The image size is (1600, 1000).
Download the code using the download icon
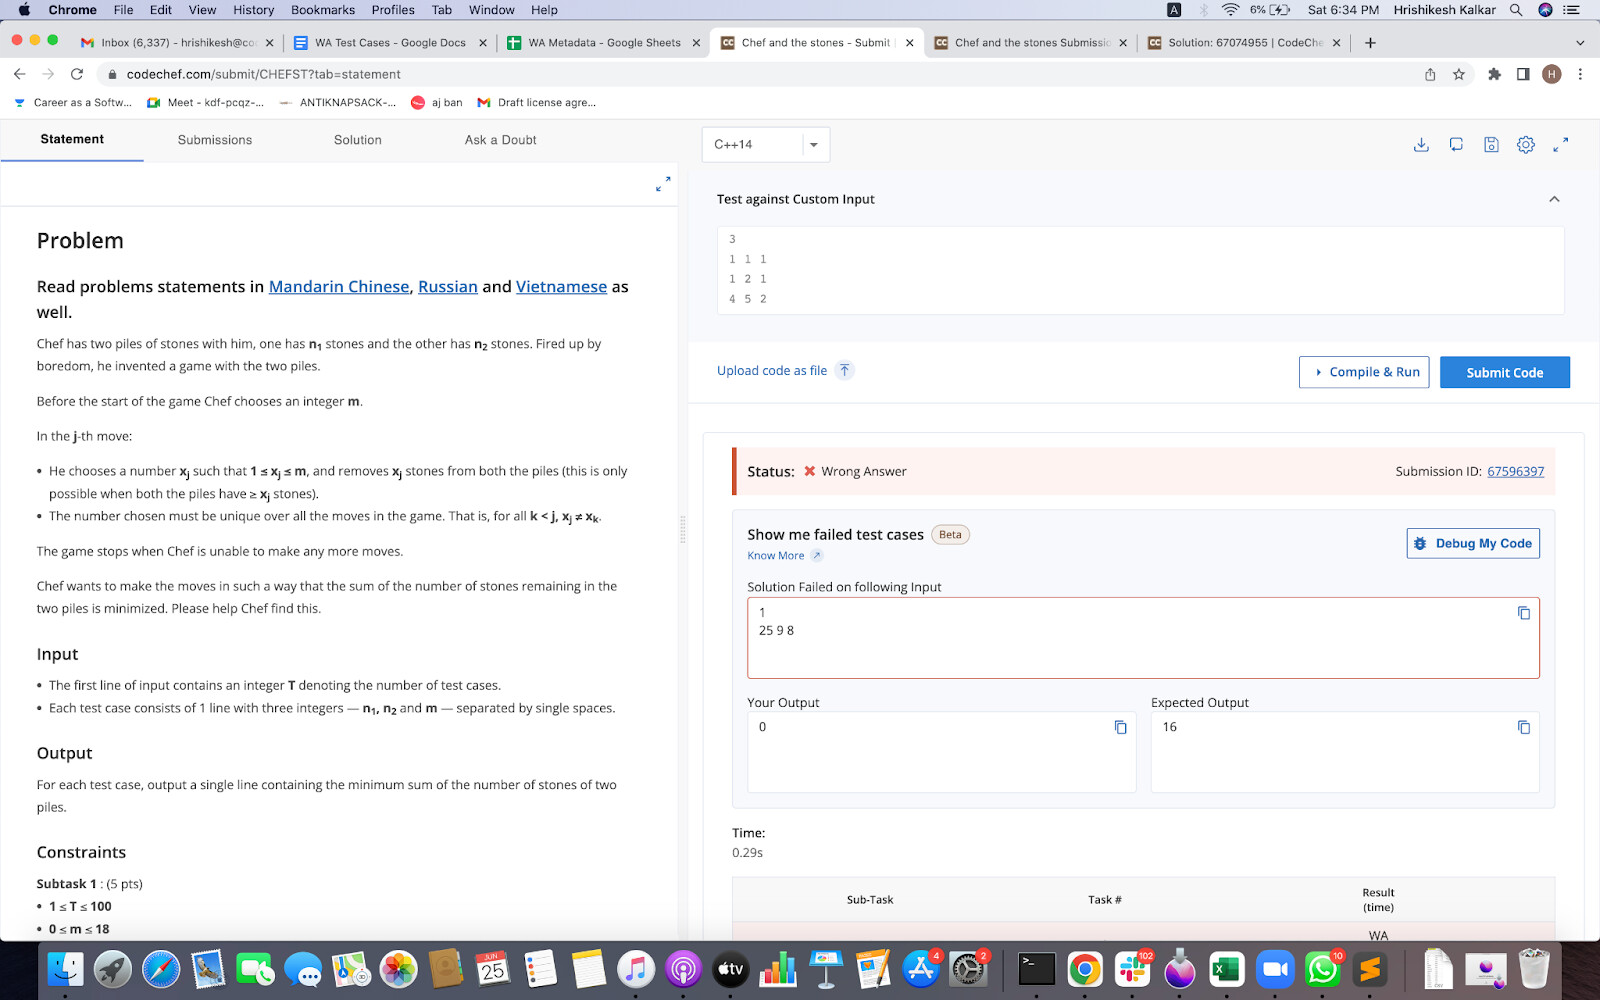coord(1421,145)
